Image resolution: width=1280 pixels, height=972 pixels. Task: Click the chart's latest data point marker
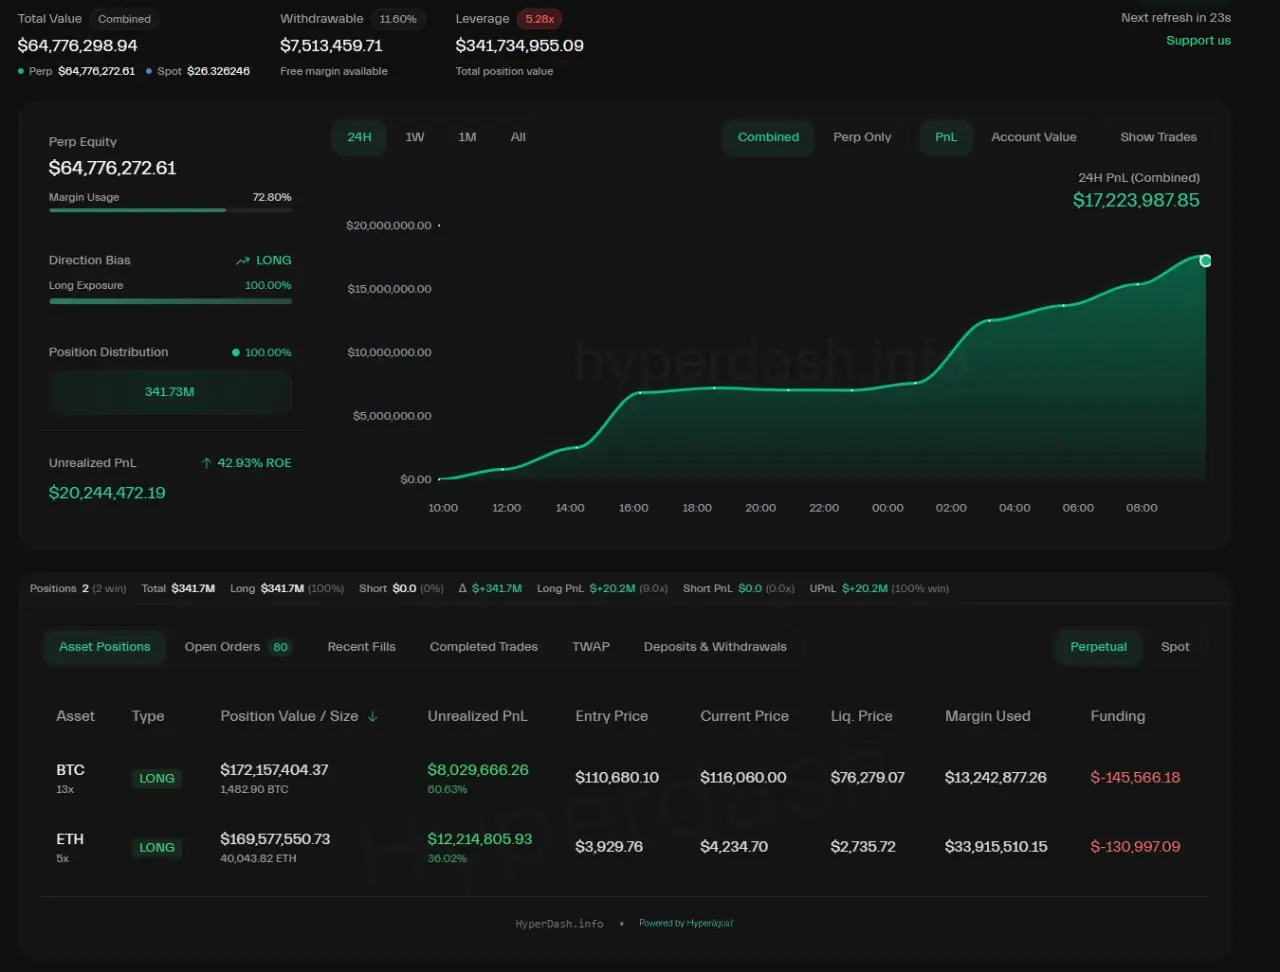click(x=1205, y=261)
